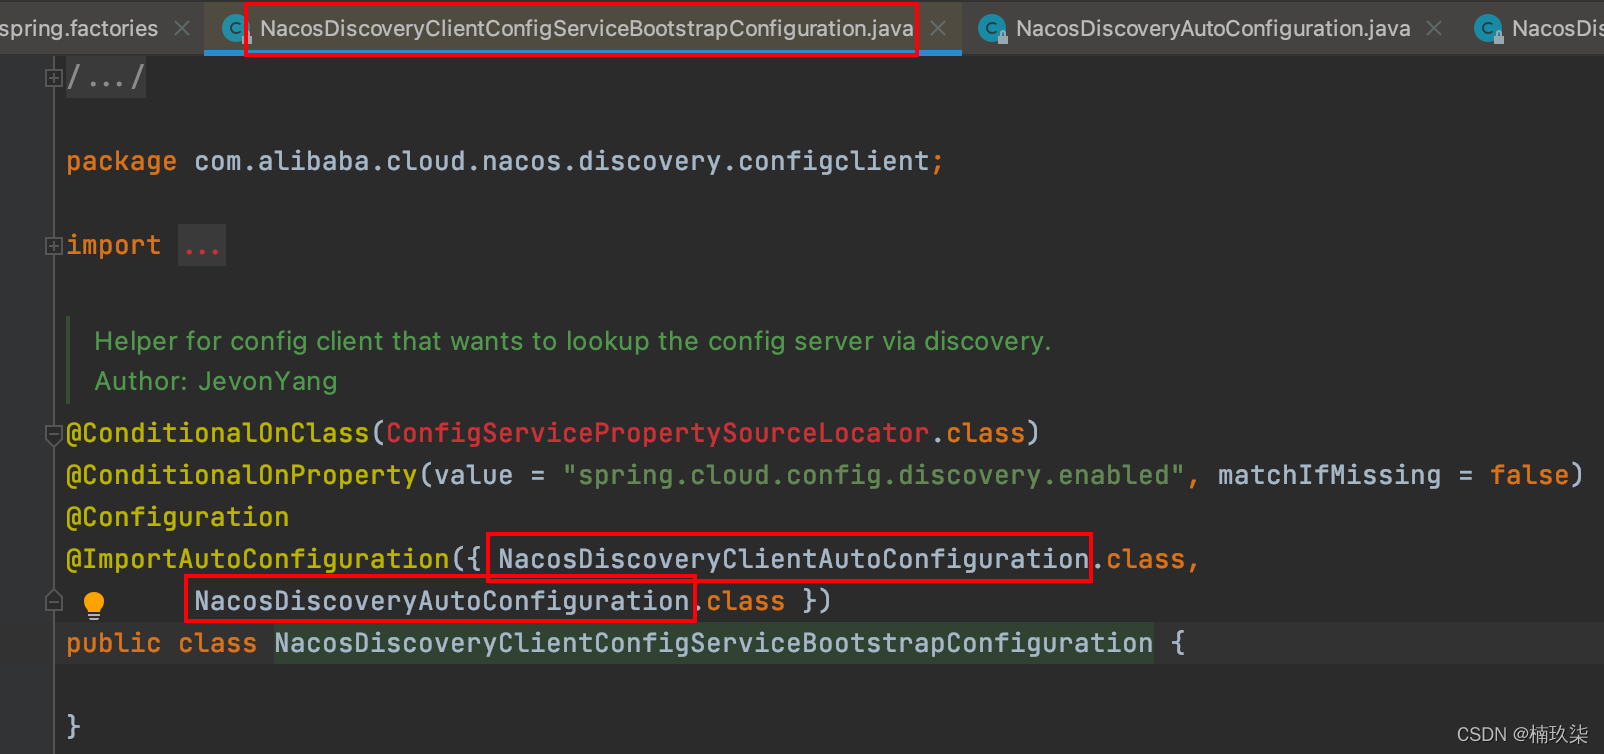The height and width of the screenshot is (754, 1604).
Task: Collapse the annotation block at @ConditionalOnClass
Action: click(x=54, y=433)
